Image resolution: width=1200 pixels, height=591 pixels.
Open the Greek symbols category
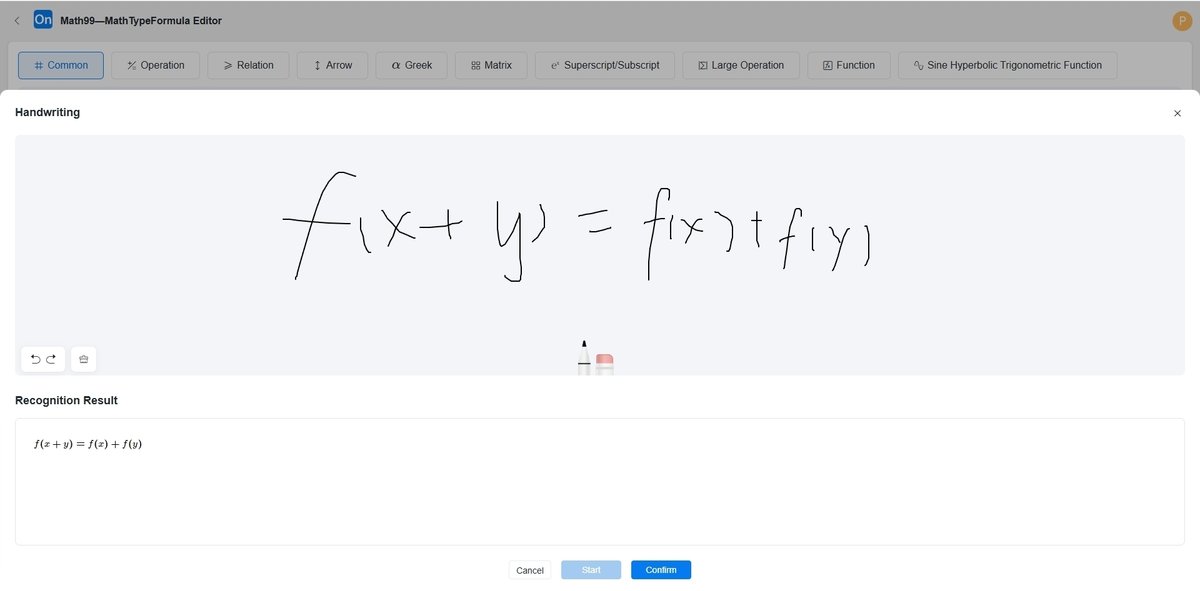[411, 64]
